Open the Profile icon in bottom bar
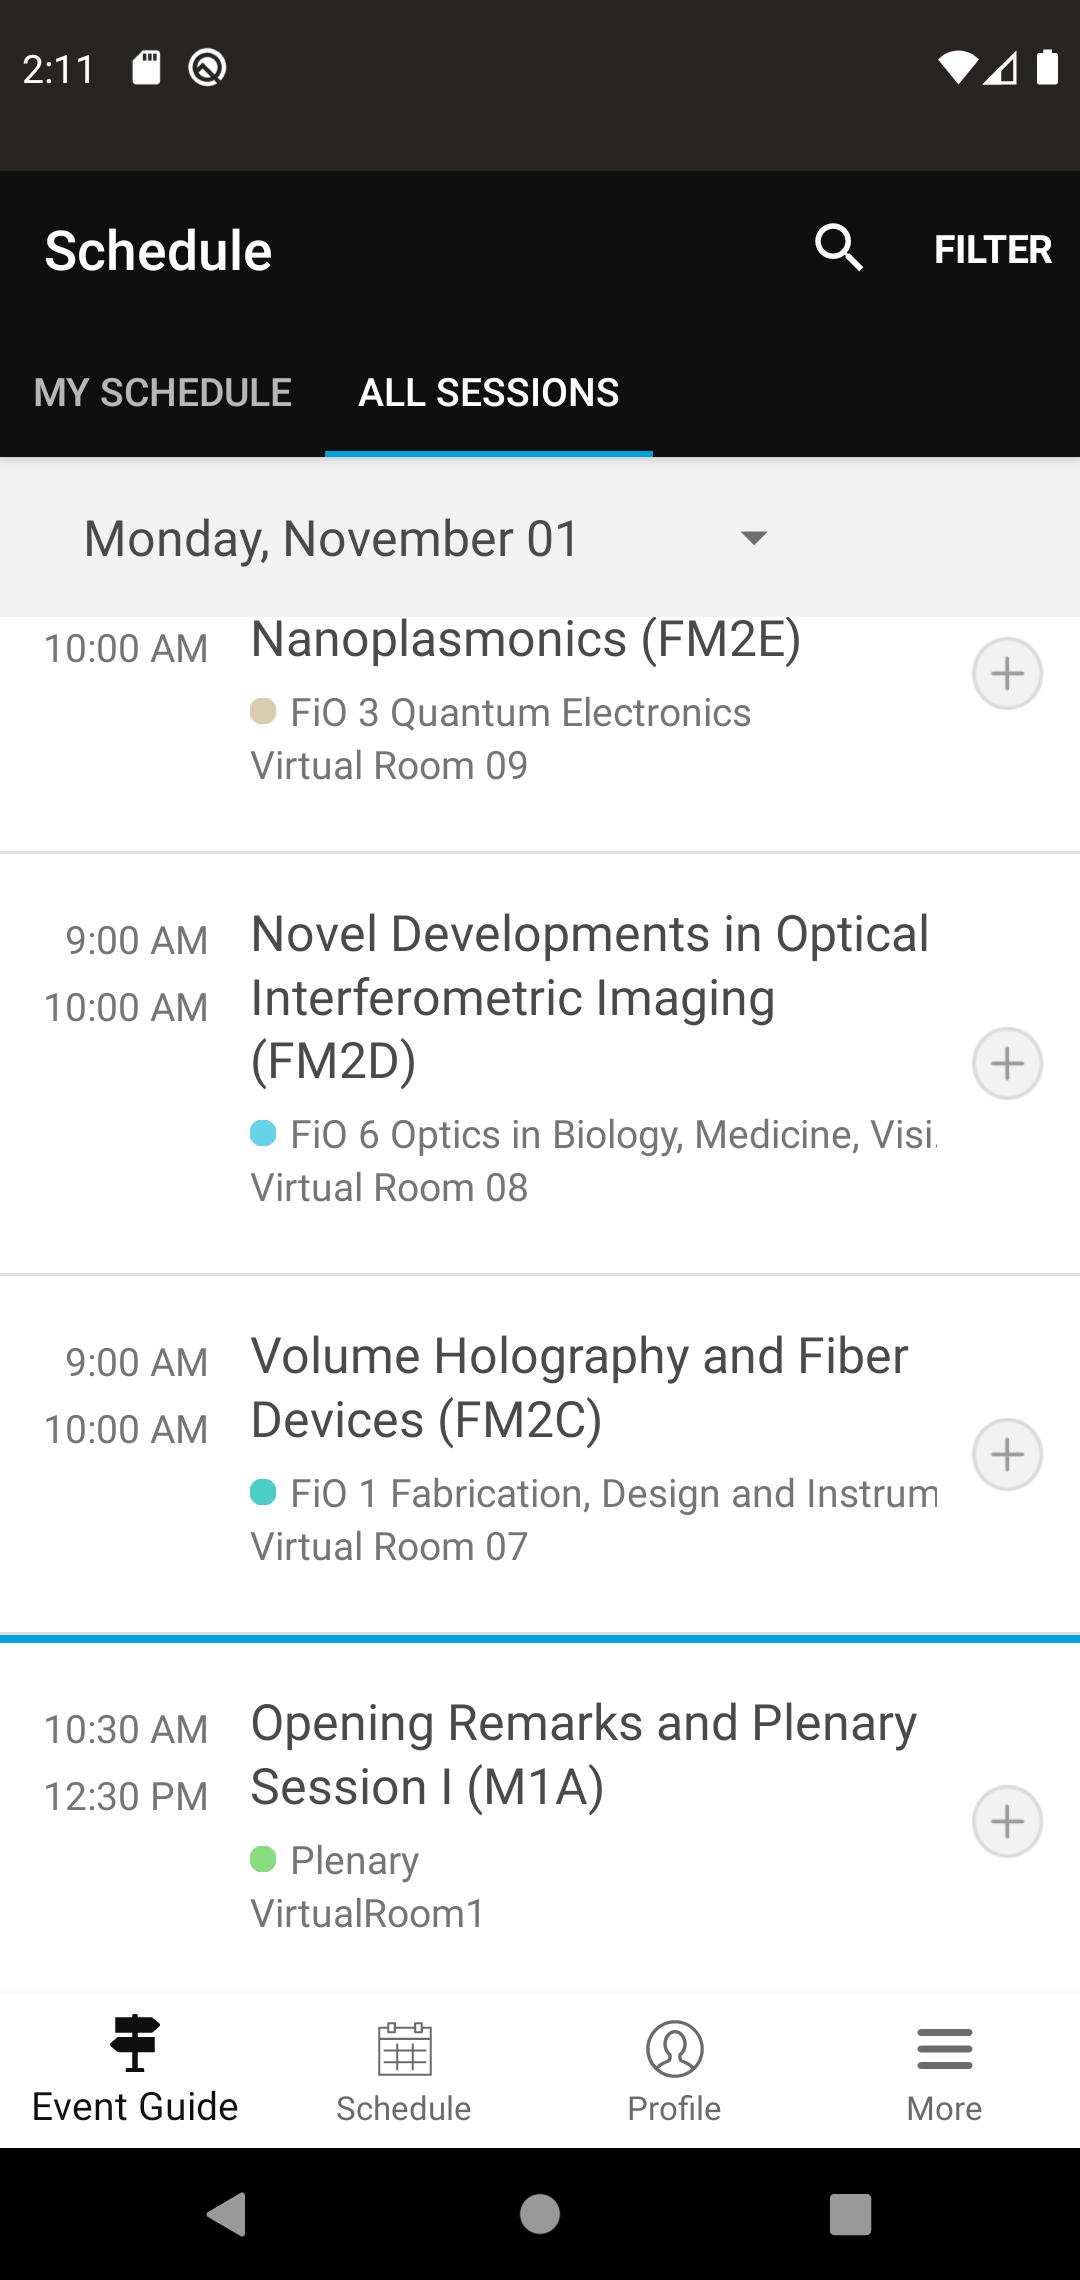 tap(674, 2048)
